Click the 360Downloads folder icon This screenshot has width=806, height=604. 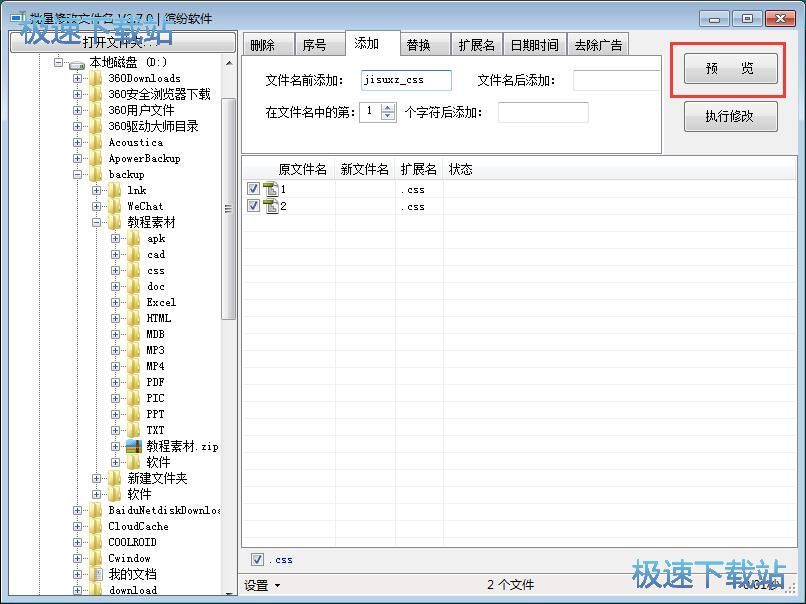tap(96, 79)
